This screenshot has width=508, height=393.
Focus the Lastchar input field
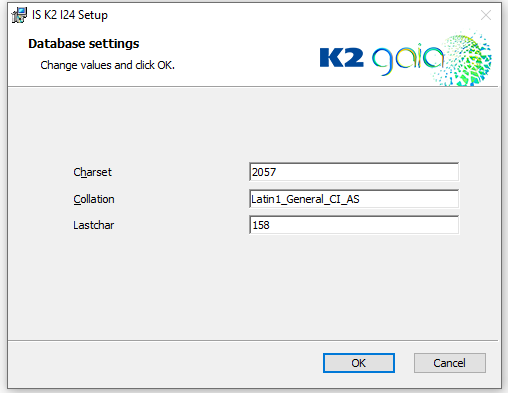click(354, 225)
